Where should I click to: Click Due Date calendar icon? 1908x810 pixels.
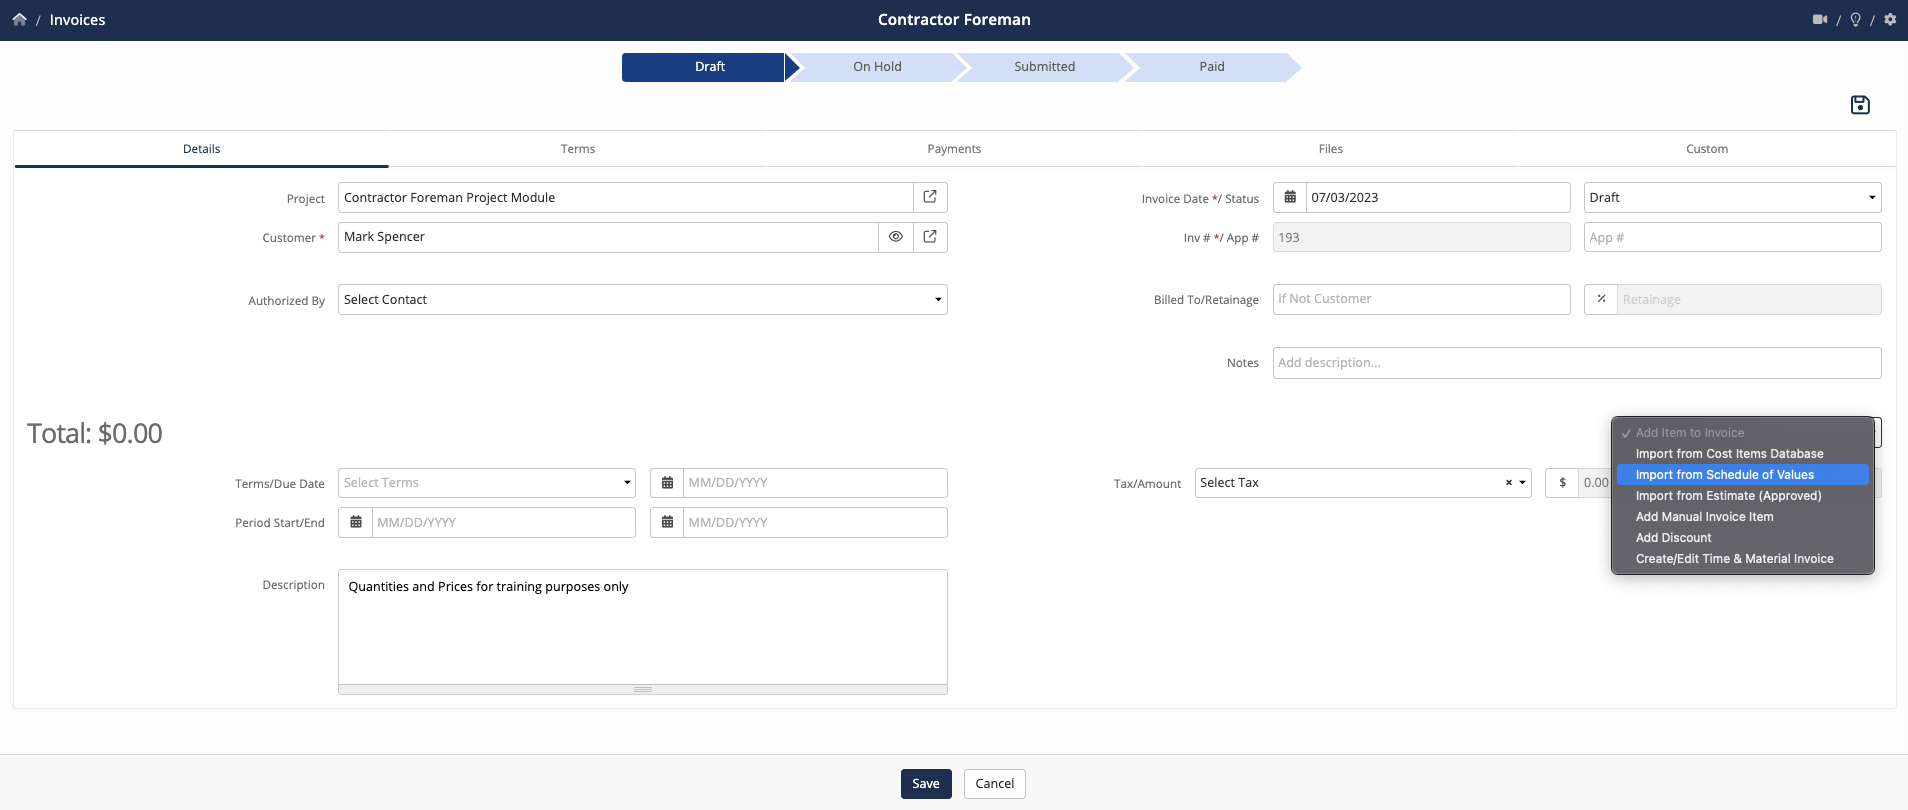tap(667, 483)
